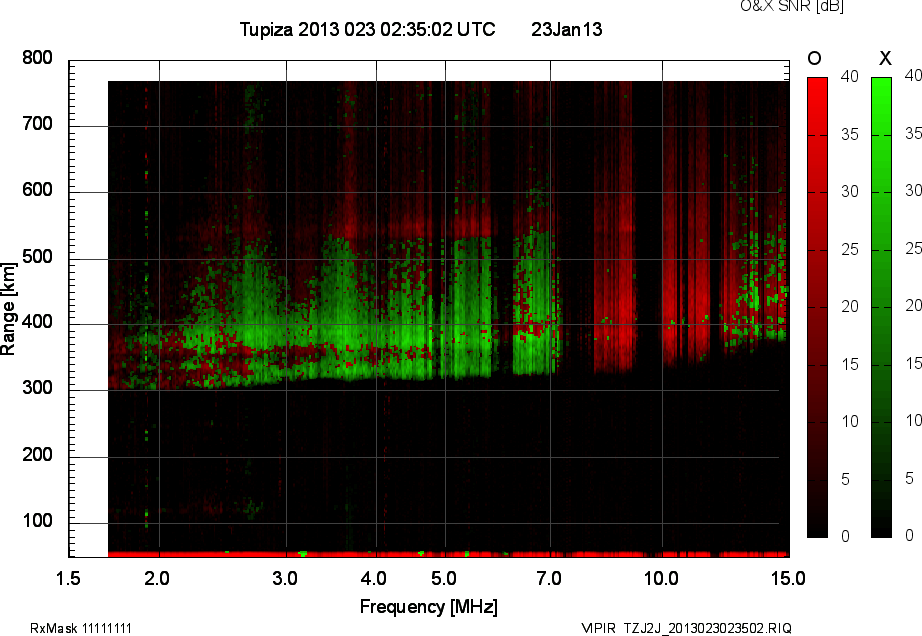
Task: Click the 'Frequency [MHz]' horizontal axis label
Action: pyautogui.click(x=429, y=607)
